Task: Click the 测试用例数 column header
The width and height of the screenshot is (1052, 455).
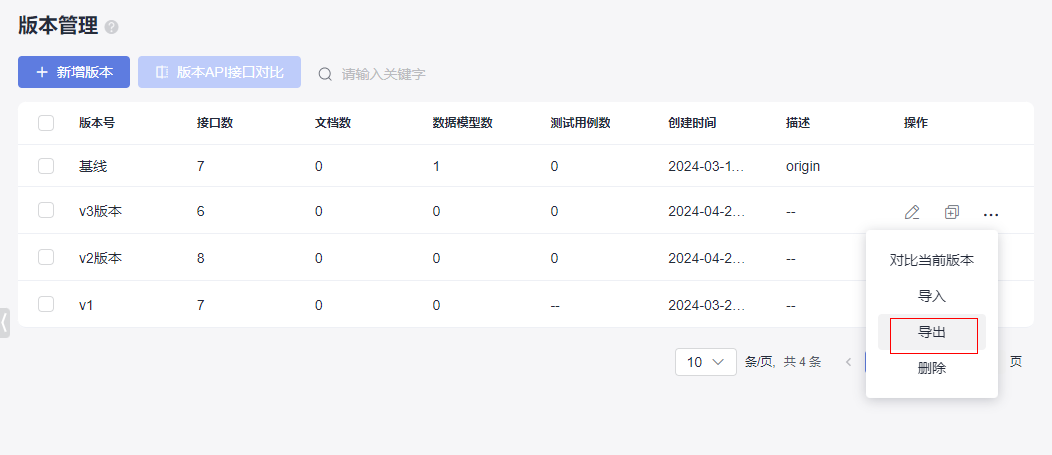Action: click(580, 123)
